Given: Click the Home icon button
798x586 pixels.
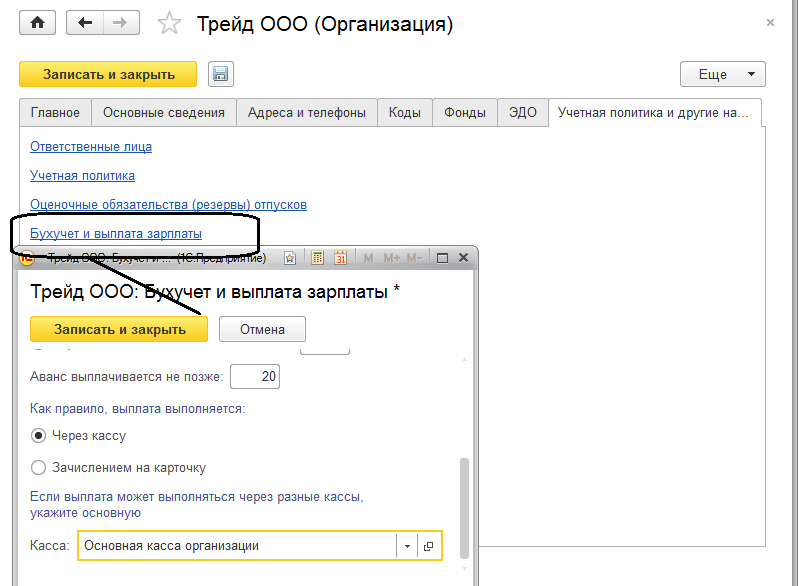Looking at the screenshot, I should tap(38, 24).
